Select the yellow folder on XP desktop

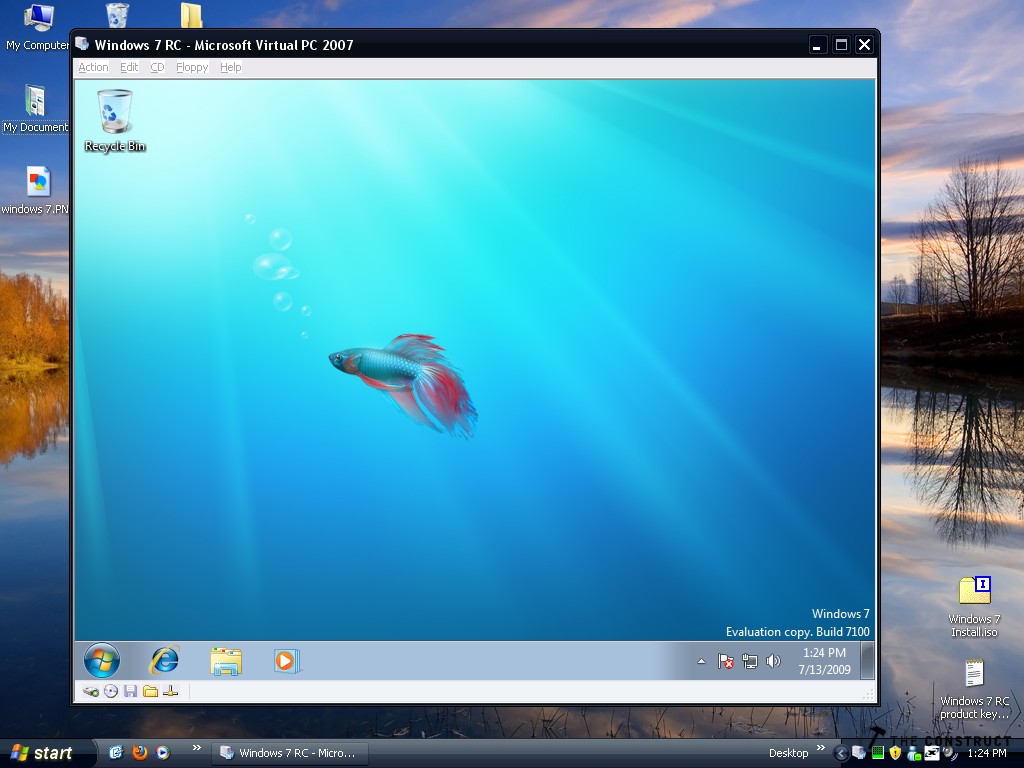(x=191, y=15)
